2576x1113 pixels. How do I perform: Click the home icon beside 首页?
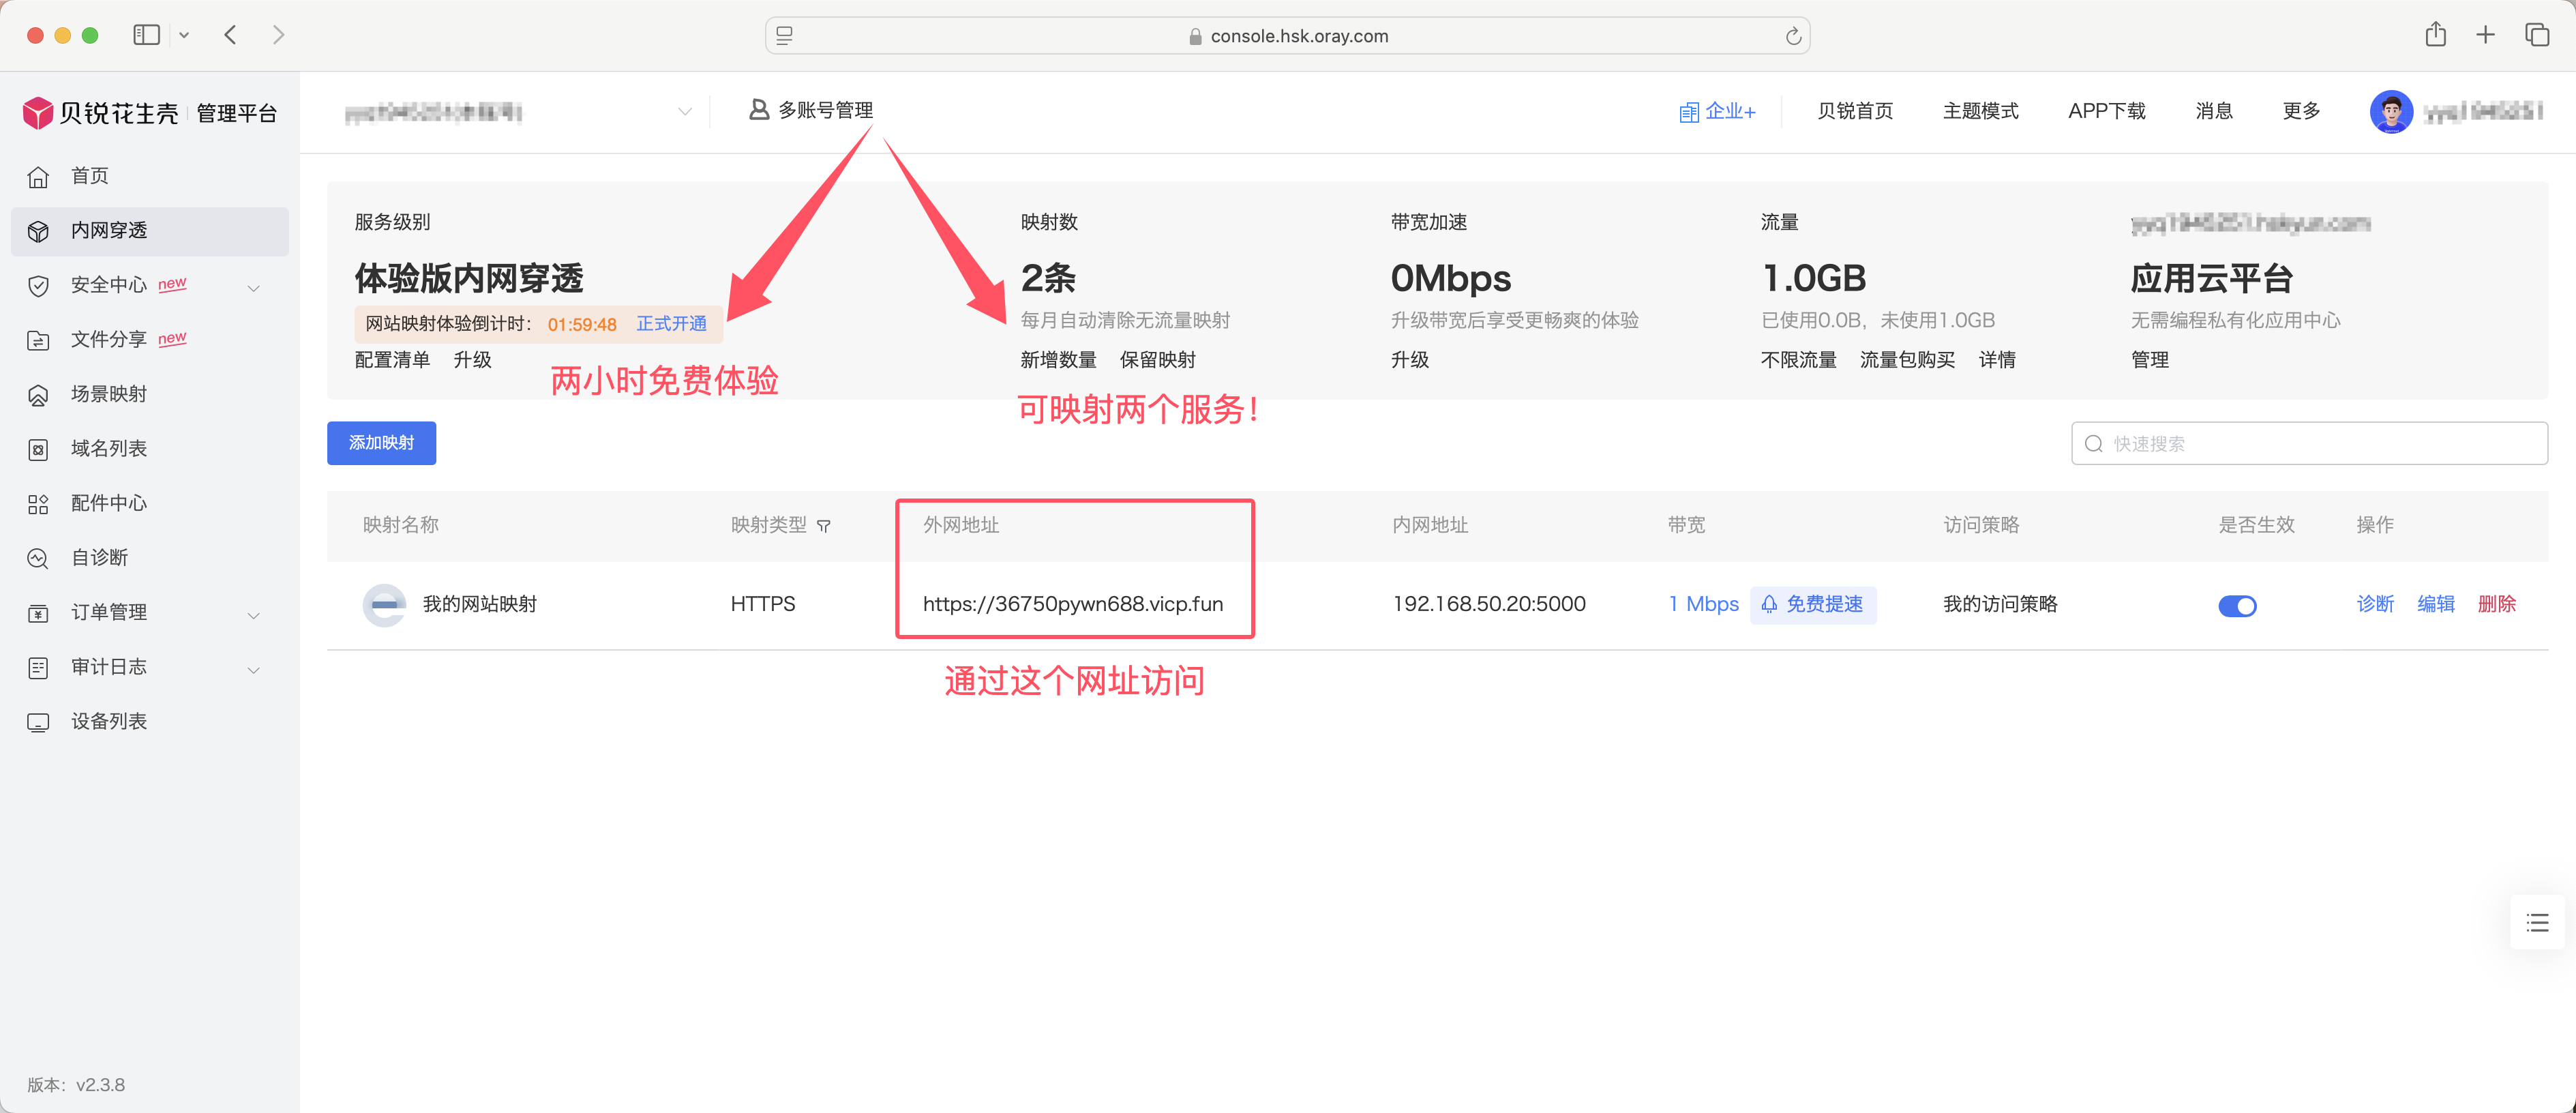[38, 177]
